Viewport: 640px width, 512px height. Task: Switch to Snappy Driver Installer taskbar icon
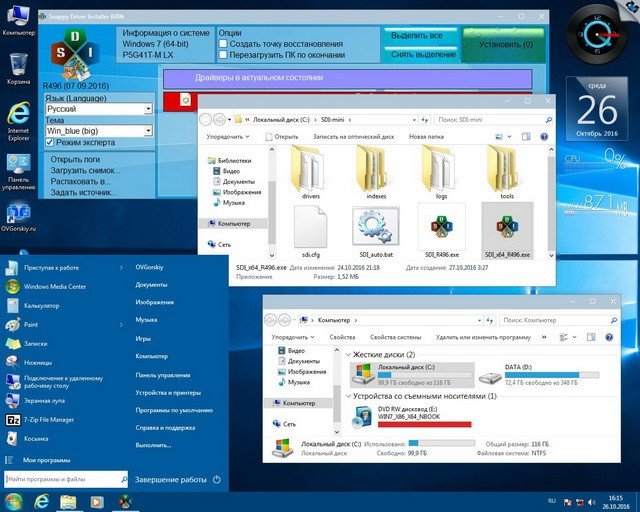click(124, 502)
